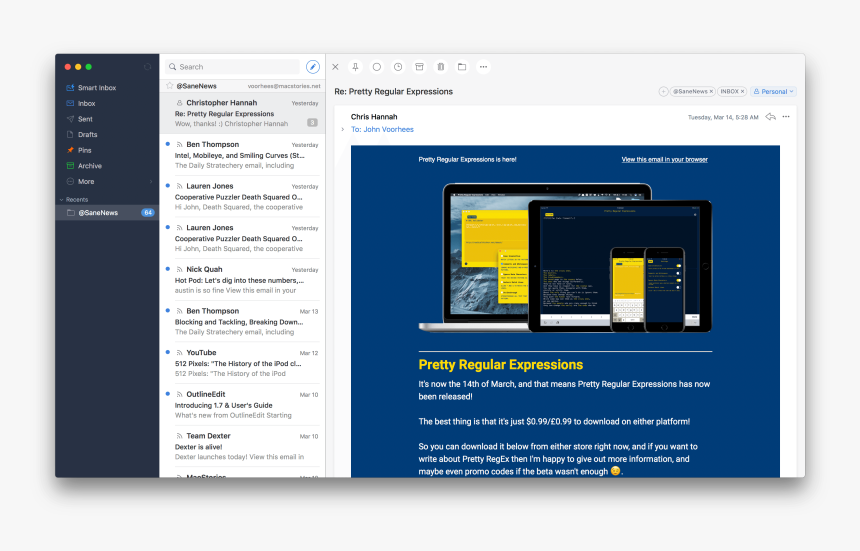The width and height of the screenshot is (860, 551).
Task: Remove the INBOX tag via its x
Action: click(743, 92)
